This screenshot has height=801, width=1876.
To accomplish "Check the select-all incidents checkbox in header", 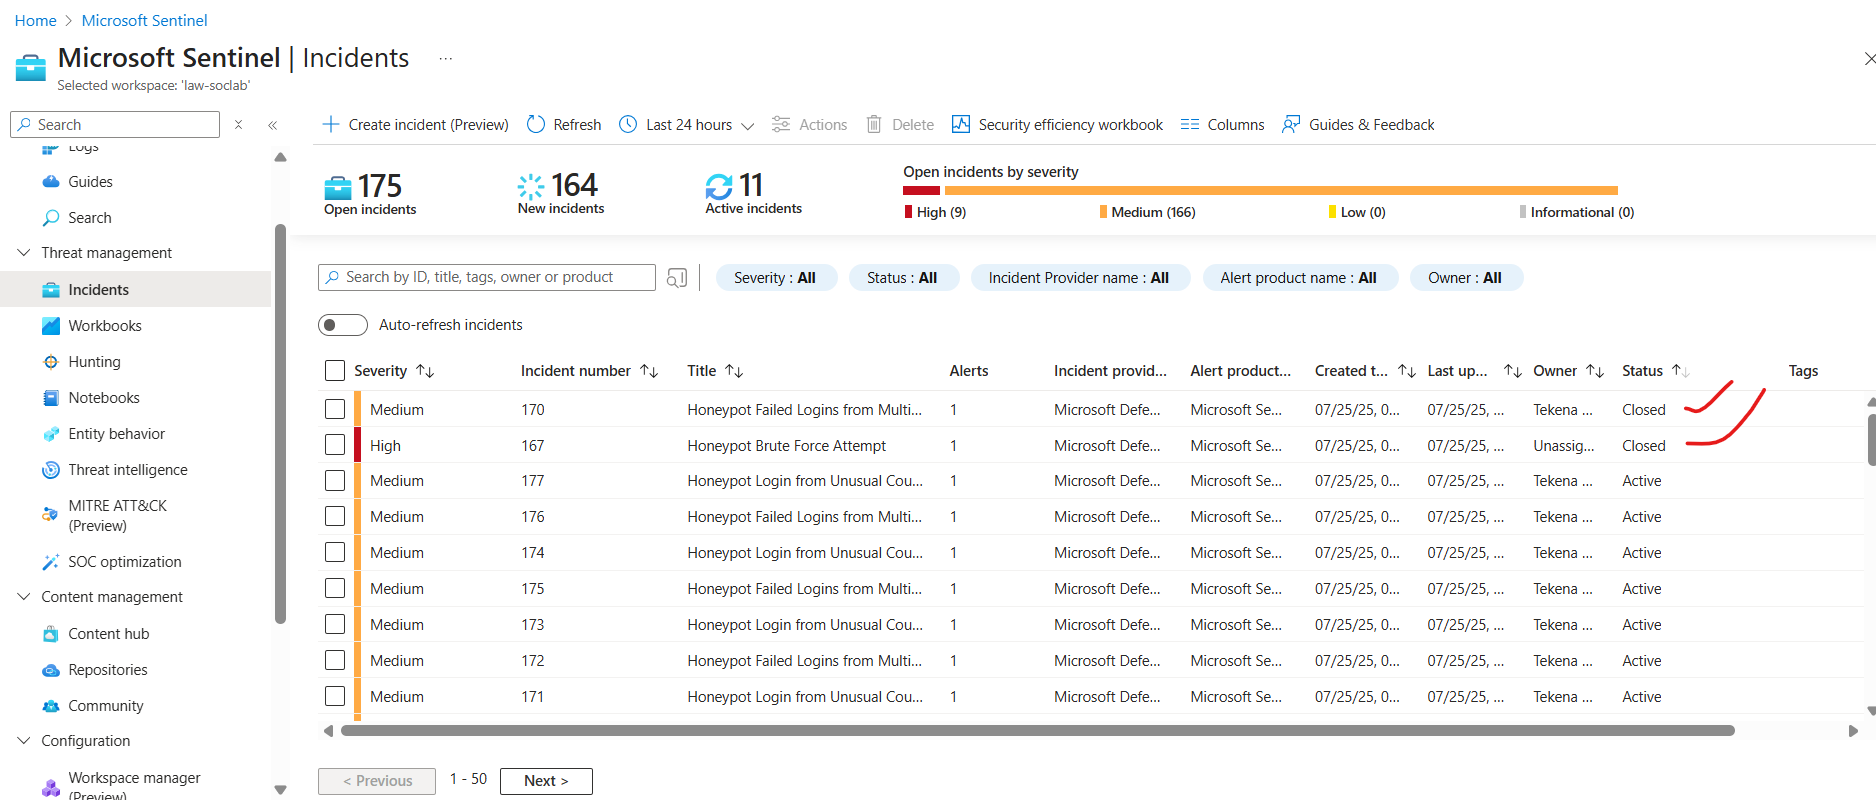I will coord(335,371).
